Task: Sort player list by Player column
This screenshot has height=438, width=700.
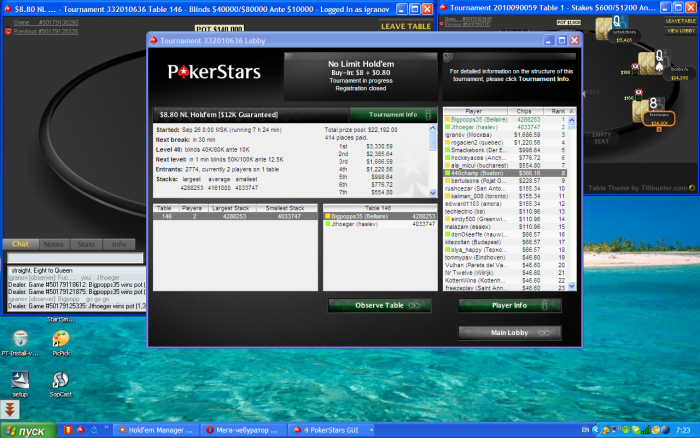Action: click(475, 111)
